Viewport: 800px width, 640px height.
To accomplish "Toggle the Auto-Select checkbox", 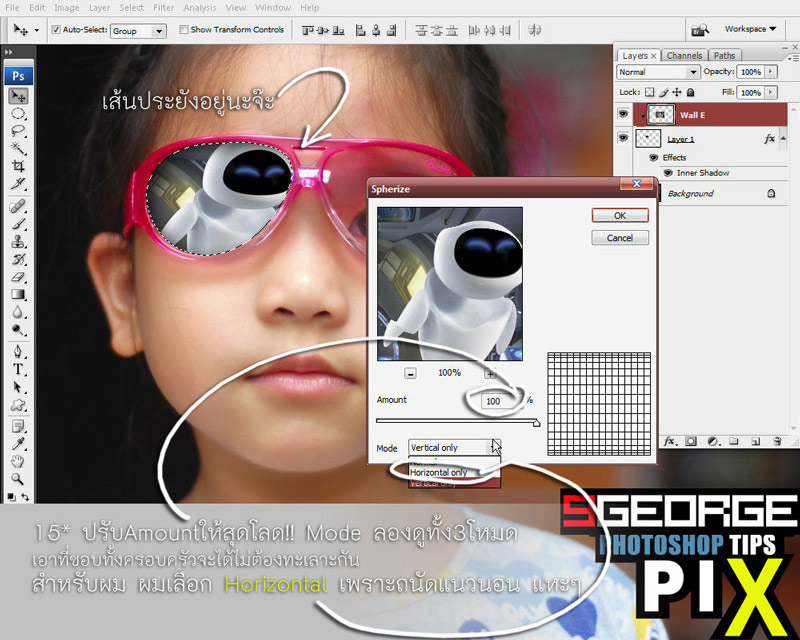I will point(56,30).
